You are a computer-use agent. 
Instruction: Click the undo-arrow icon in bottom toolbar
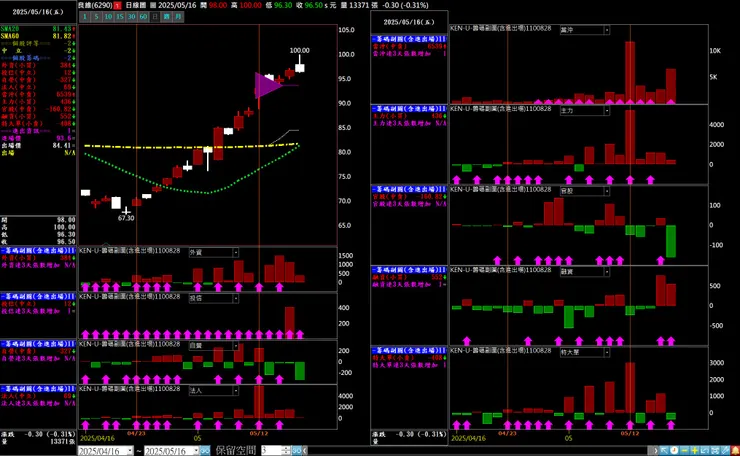click(705, 450)
